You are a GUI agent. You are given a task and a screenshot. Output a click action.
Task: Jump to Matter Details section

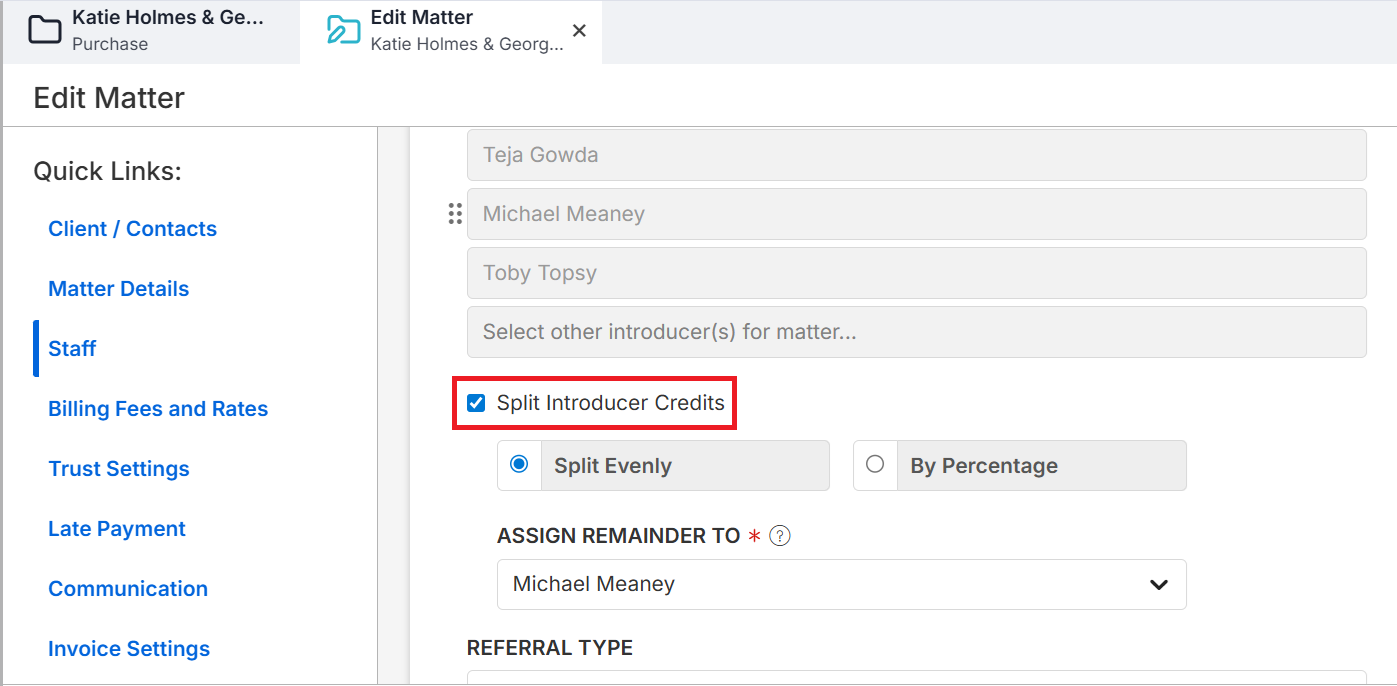coord(118,289)
